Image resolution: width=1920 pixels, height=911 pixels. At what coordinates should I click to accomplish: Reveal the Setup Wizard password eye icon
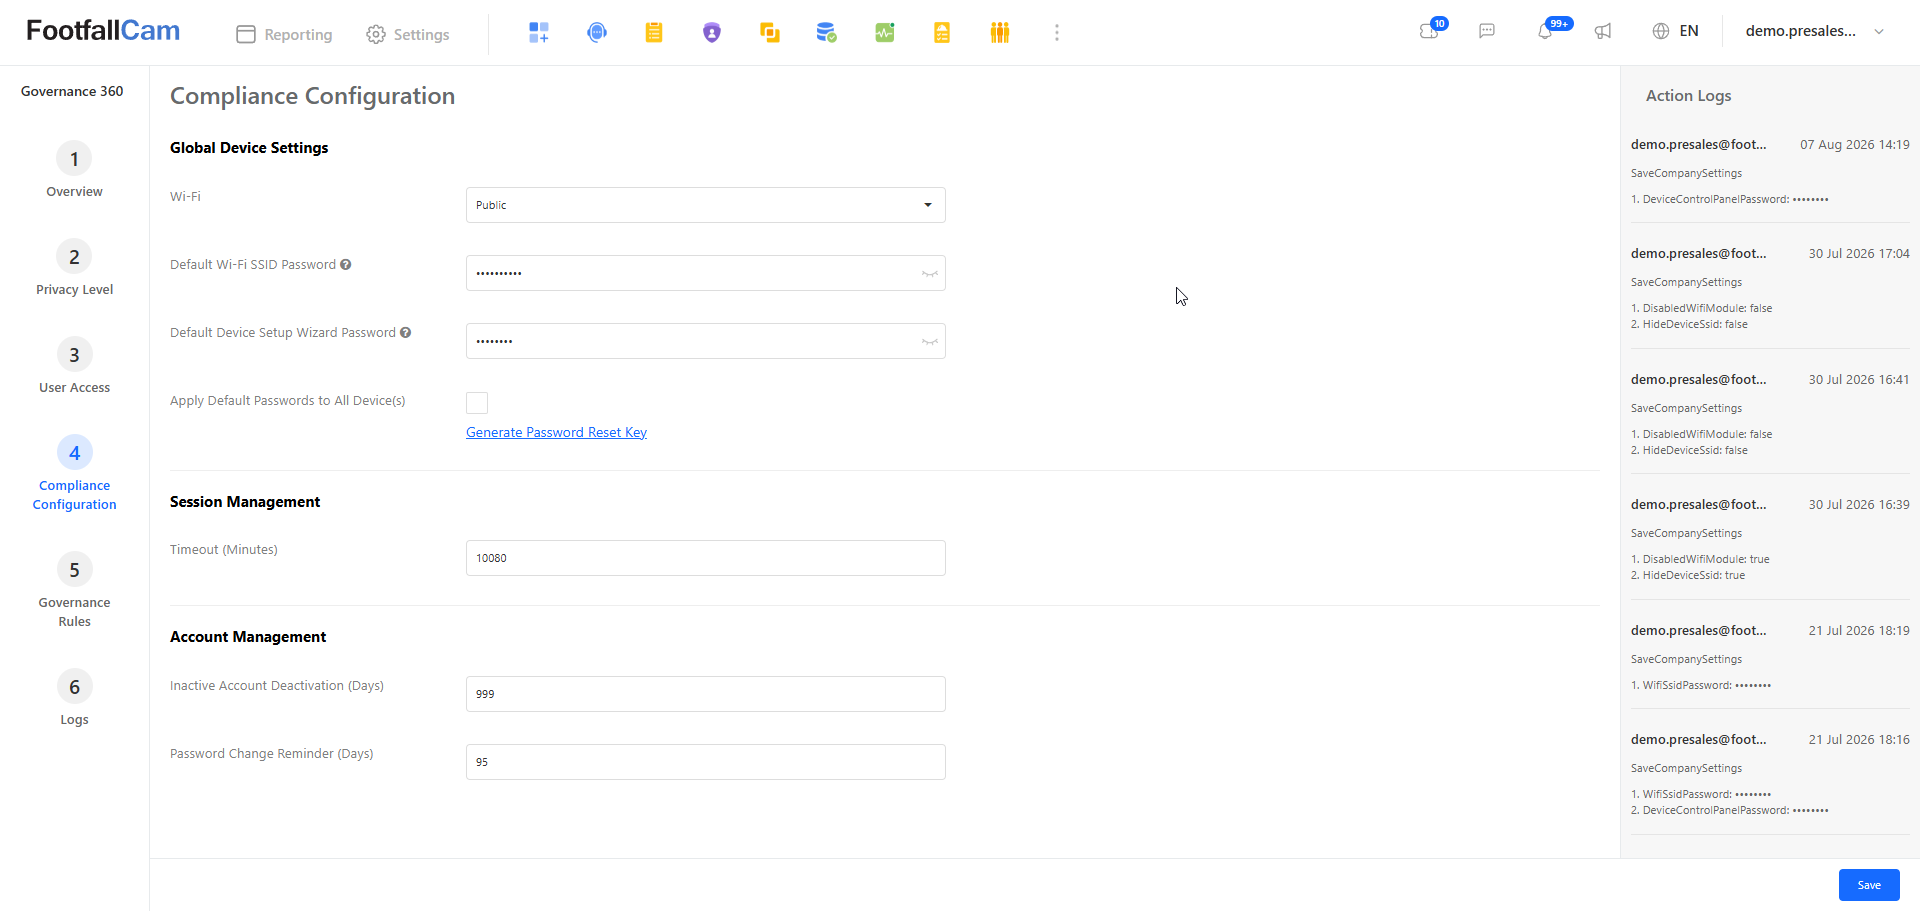[x=930, y=341]
